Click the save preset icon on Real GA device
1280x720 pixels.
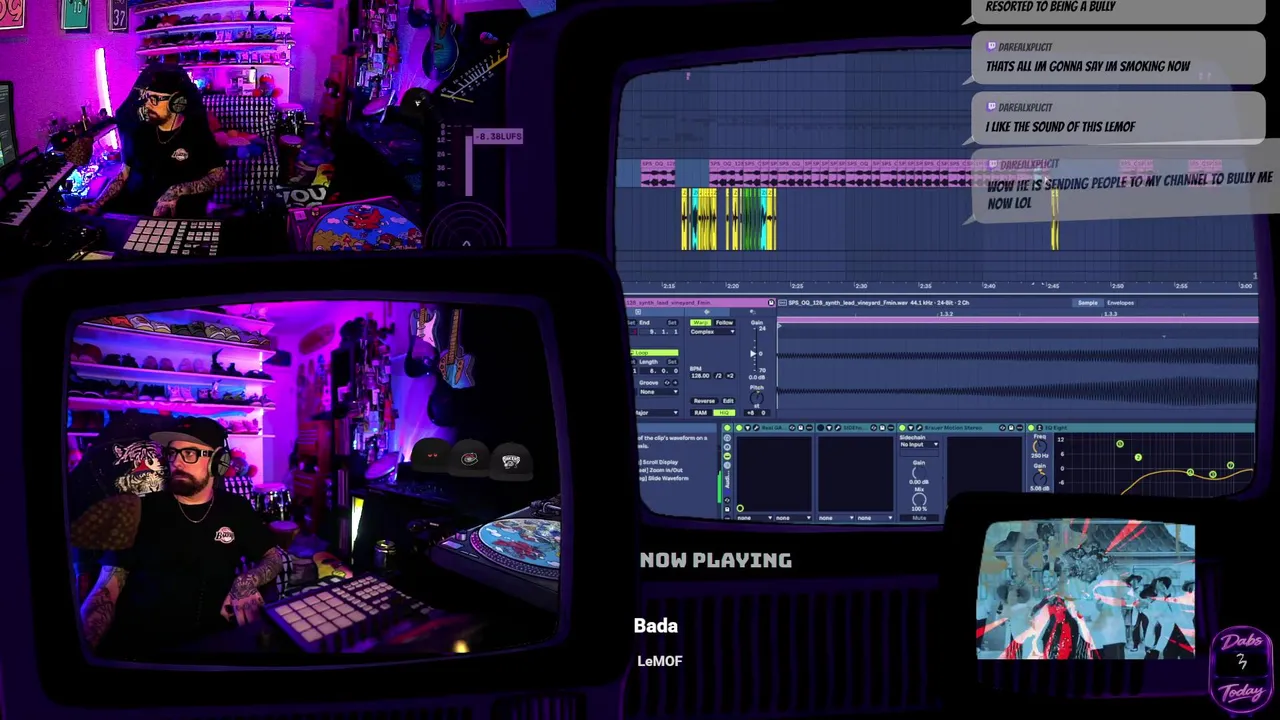coord(801,428)
